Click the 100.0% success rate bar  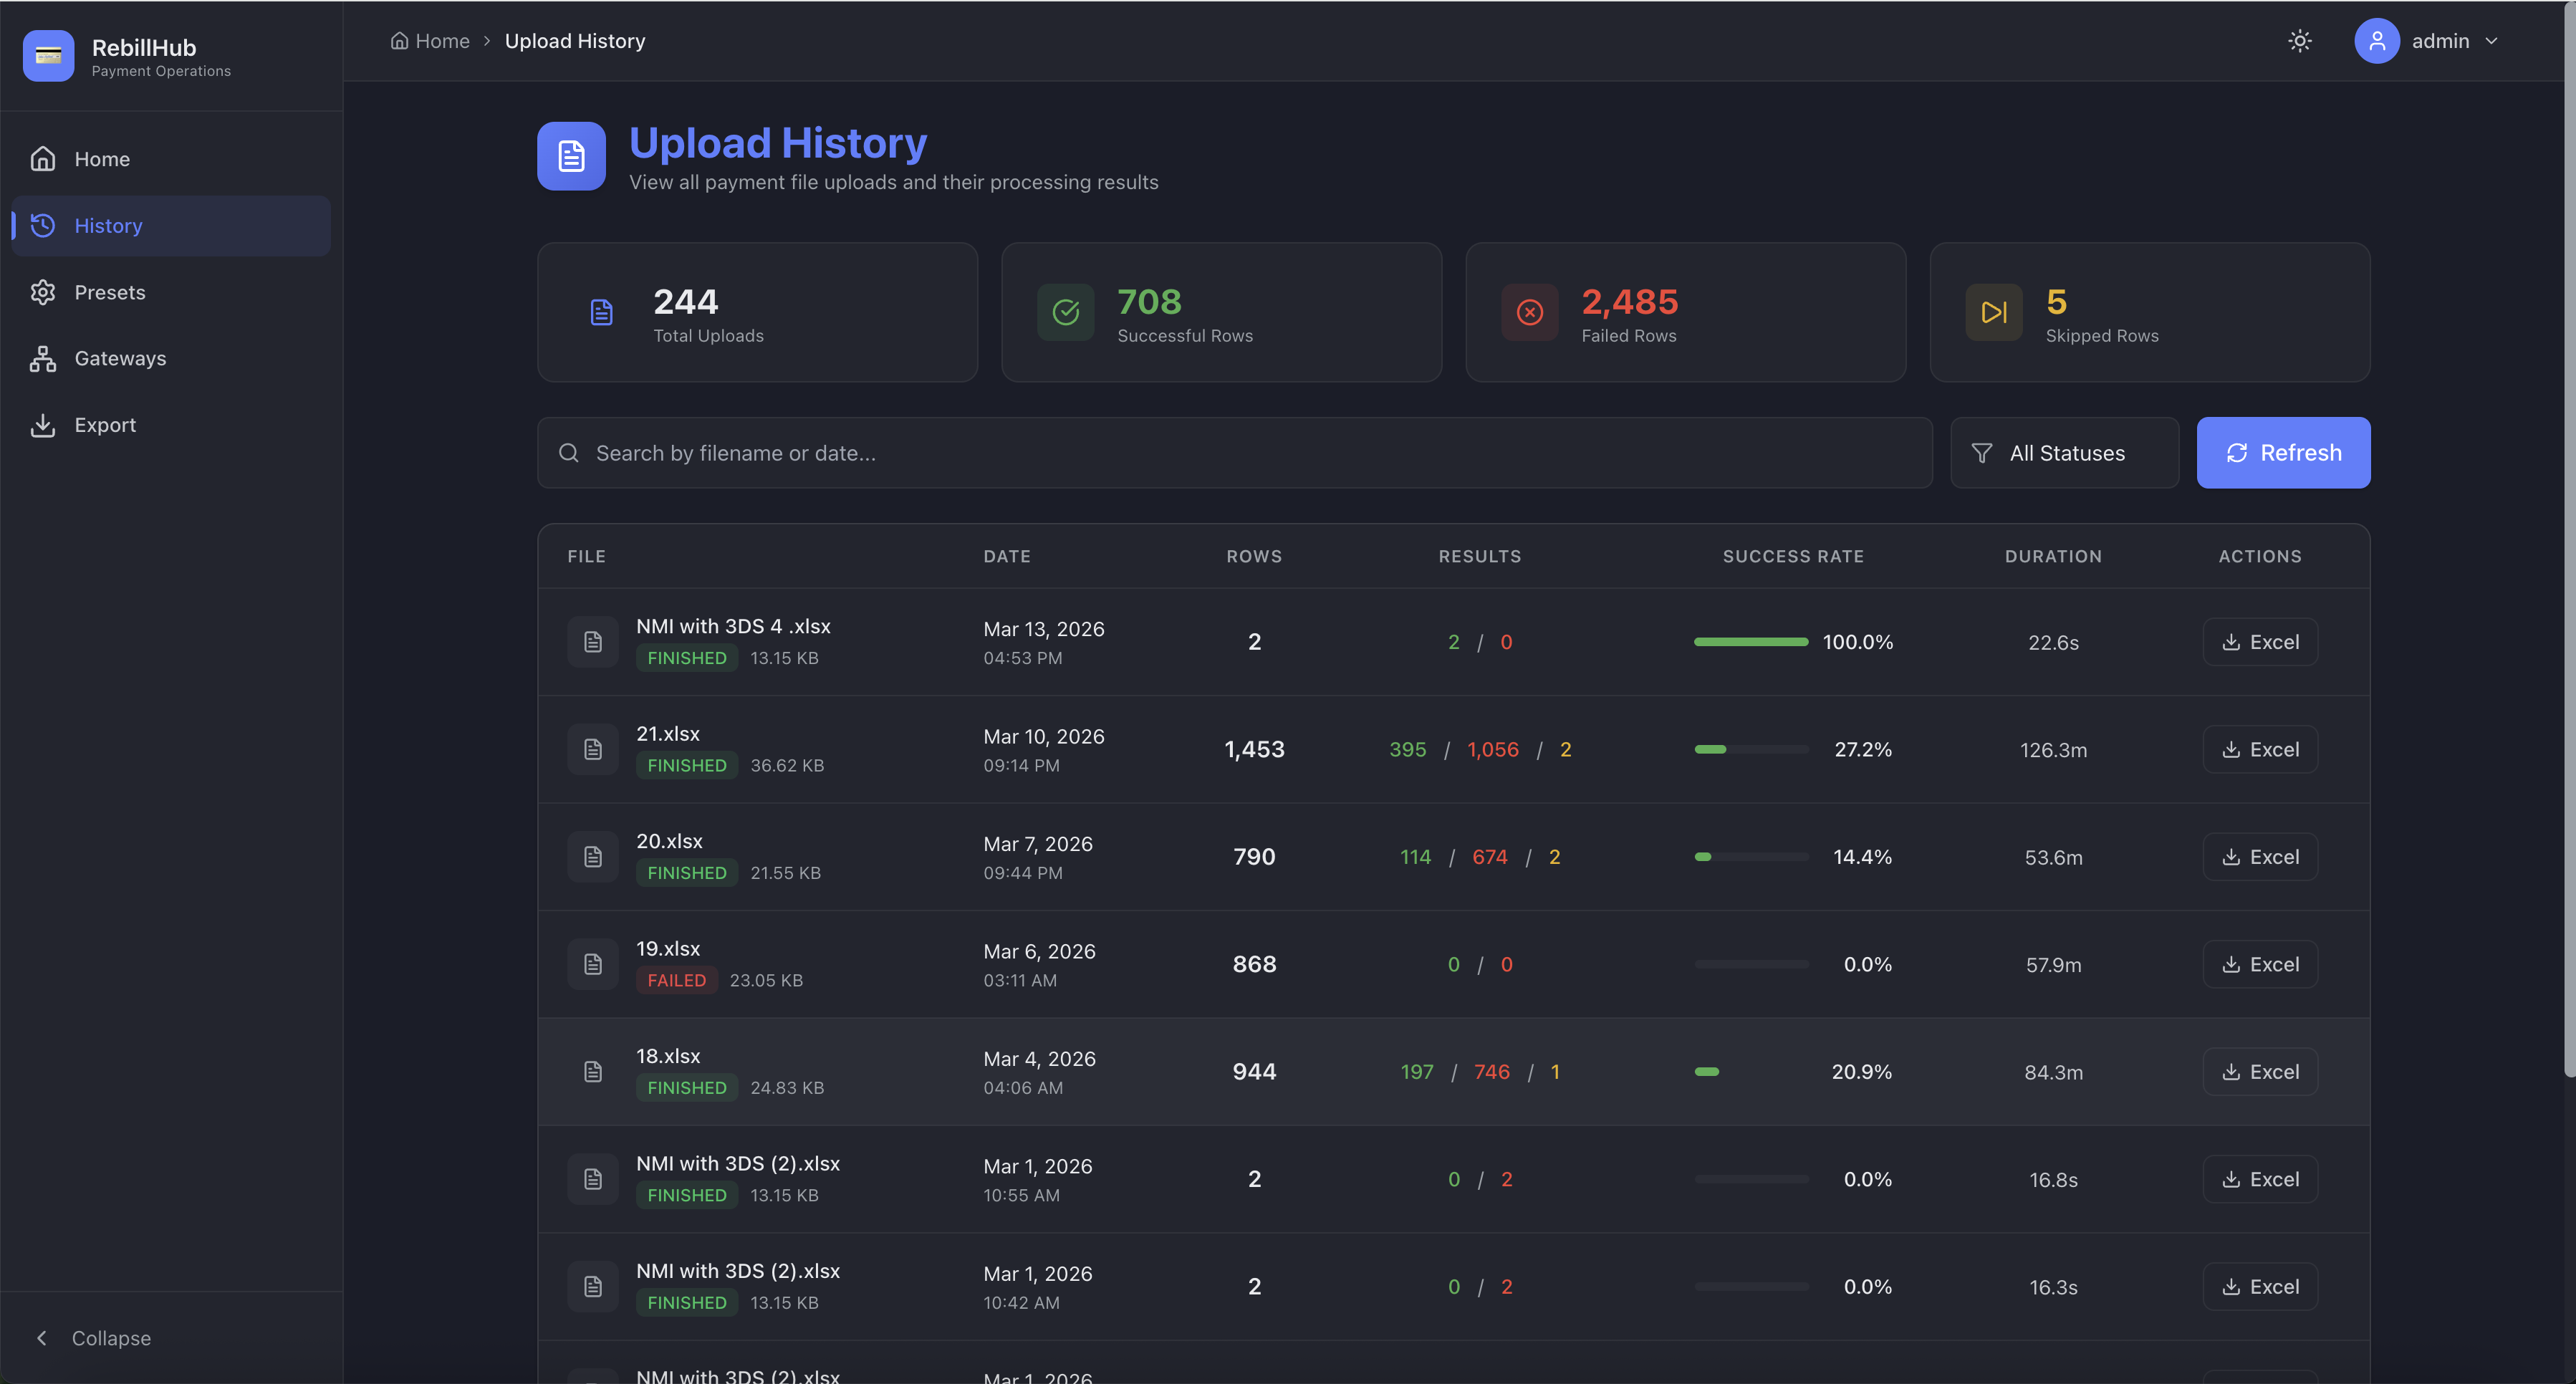[x=1751, y=642]
